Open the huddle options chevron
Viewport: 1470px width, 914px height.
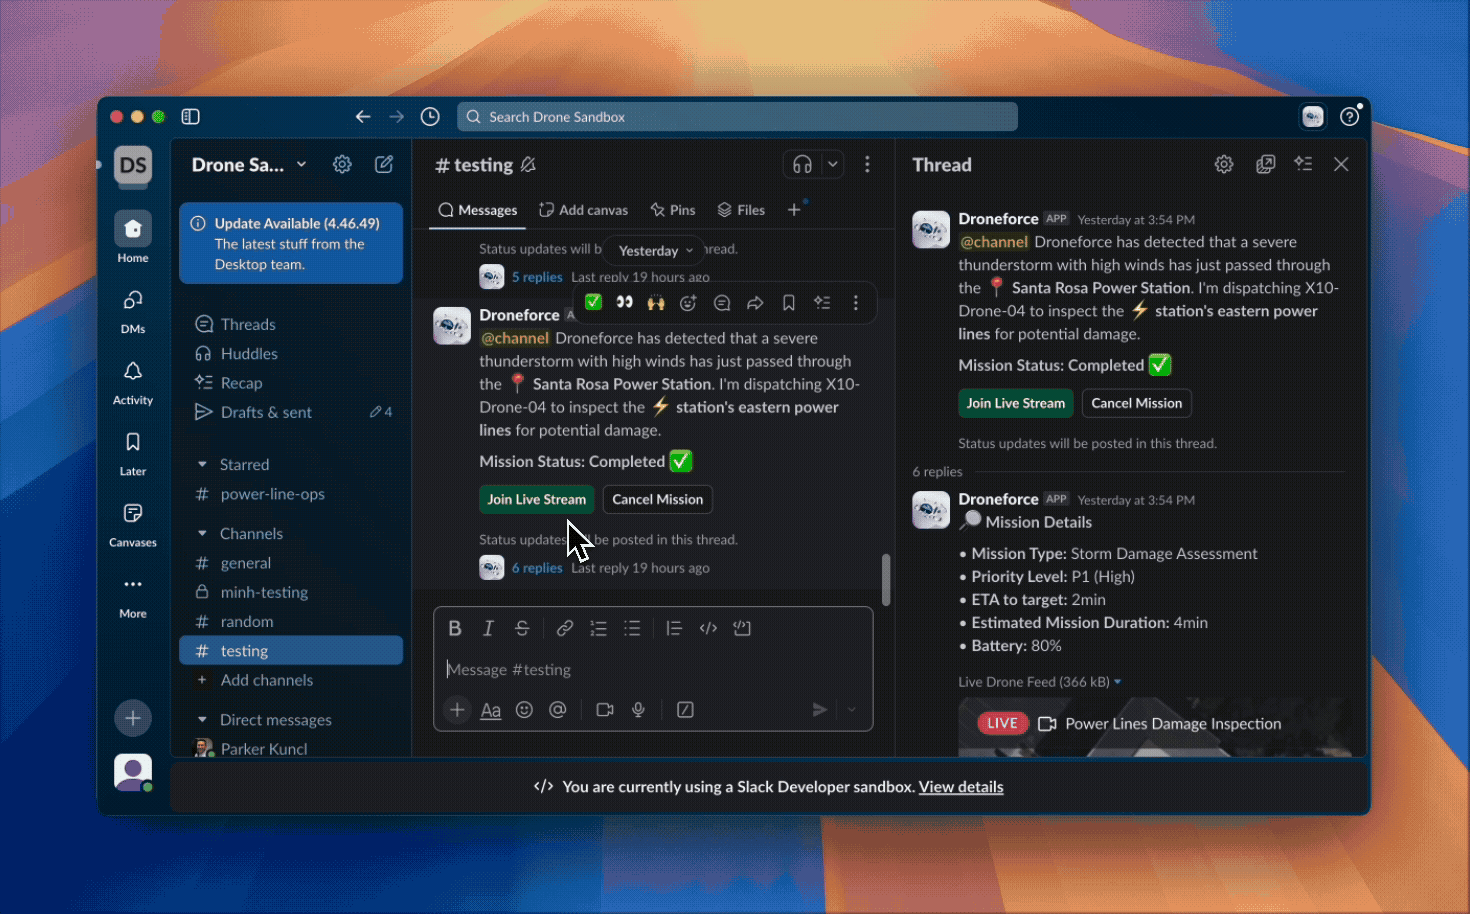pyautogui.click(x=833, y=164)
